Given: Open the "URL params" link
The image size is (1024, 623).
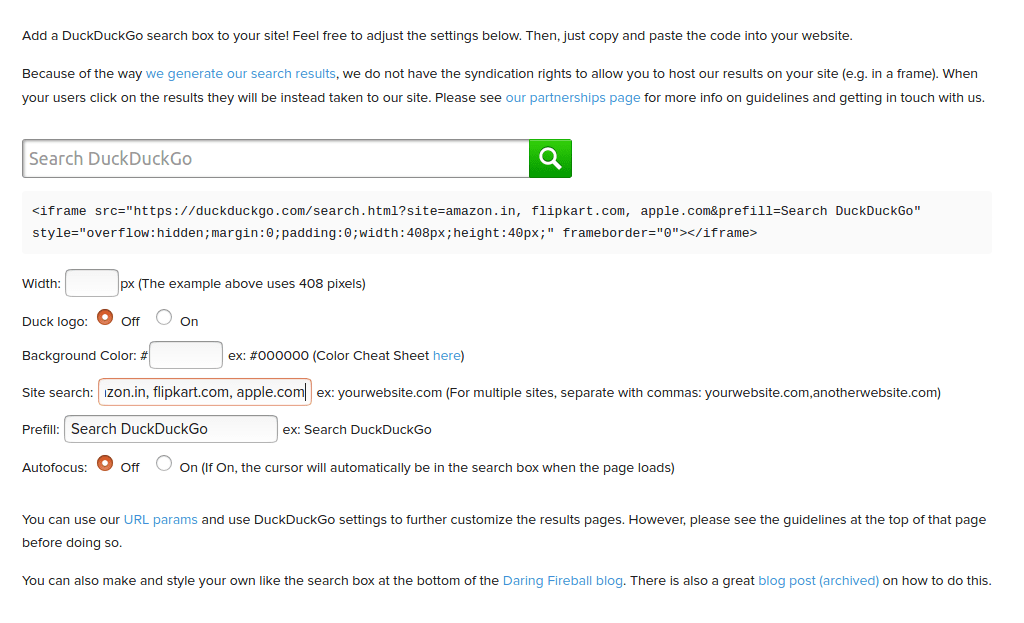Looking at the screenshot, I should coord(160,519).
